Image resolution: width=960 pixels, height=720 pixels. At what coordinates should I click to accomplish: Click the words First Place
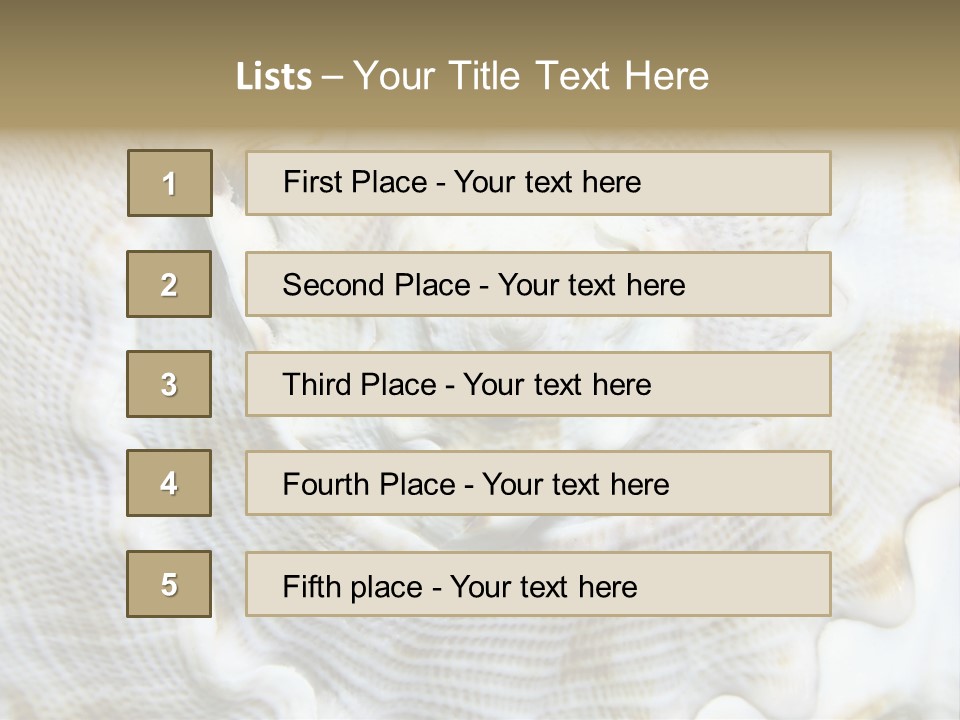click(354, 182)
